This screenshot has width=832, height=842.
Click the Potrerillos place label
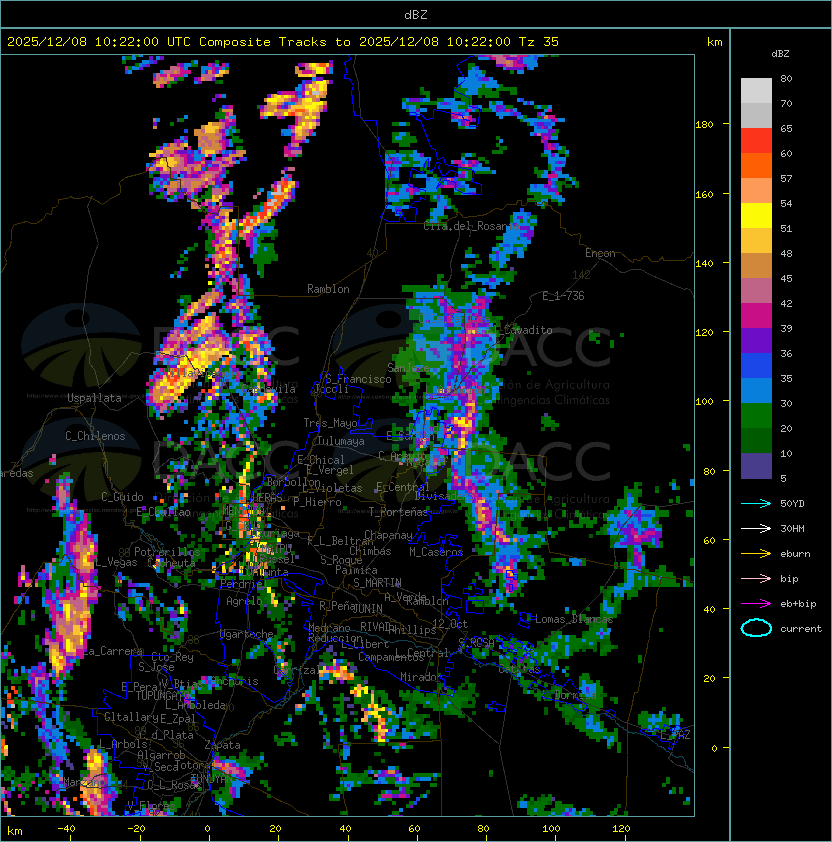point(167,552)
